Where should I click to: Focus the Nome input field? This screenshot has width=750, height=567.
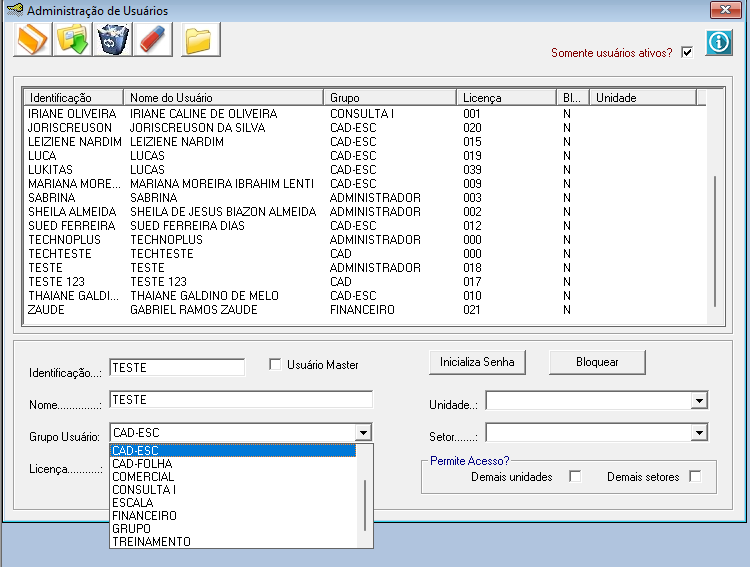click(241, 400)
